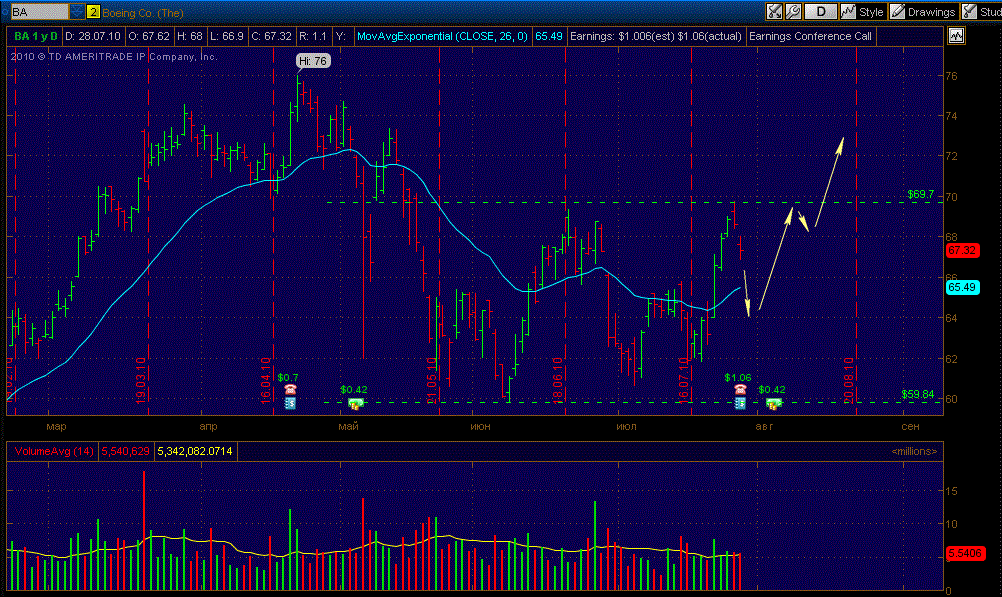Click the cyan 65.49 moving average price label
This screenshot has width=1002, height=597.
(962, 288)
